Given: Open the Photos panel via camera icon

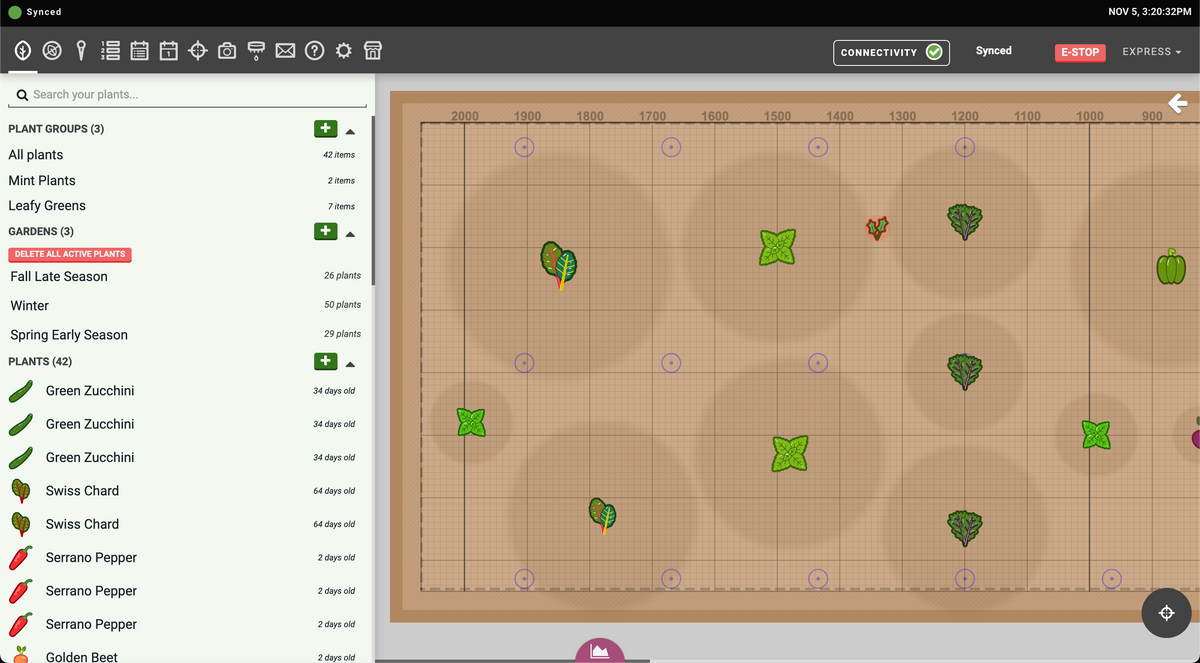Looking at the screenshot, I should [x=226, y=50].
